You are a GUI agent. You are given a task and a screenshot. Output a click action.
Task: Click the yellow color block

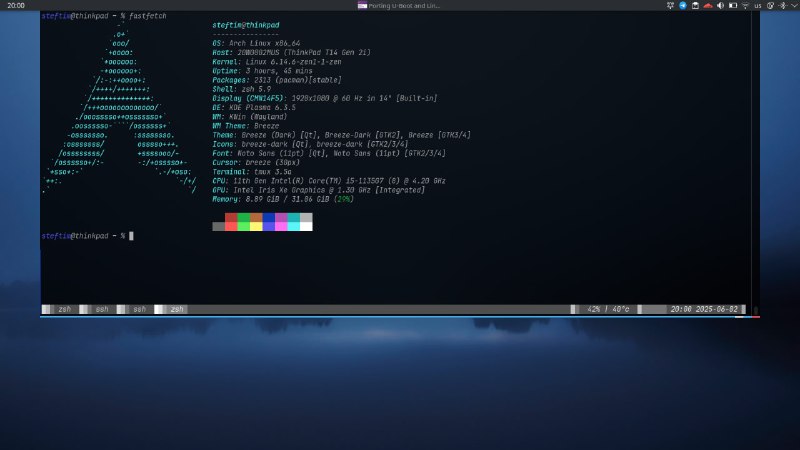pos(256,227)
